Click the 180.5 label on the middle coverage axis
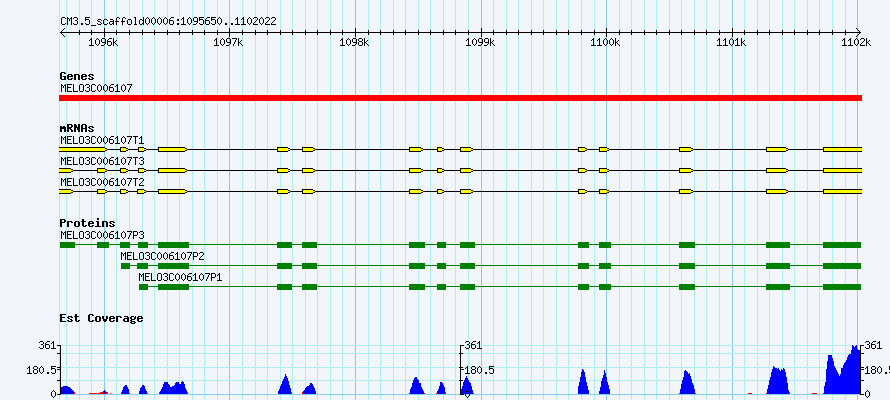The image size is (890, 400). click(x=480, y=370)
